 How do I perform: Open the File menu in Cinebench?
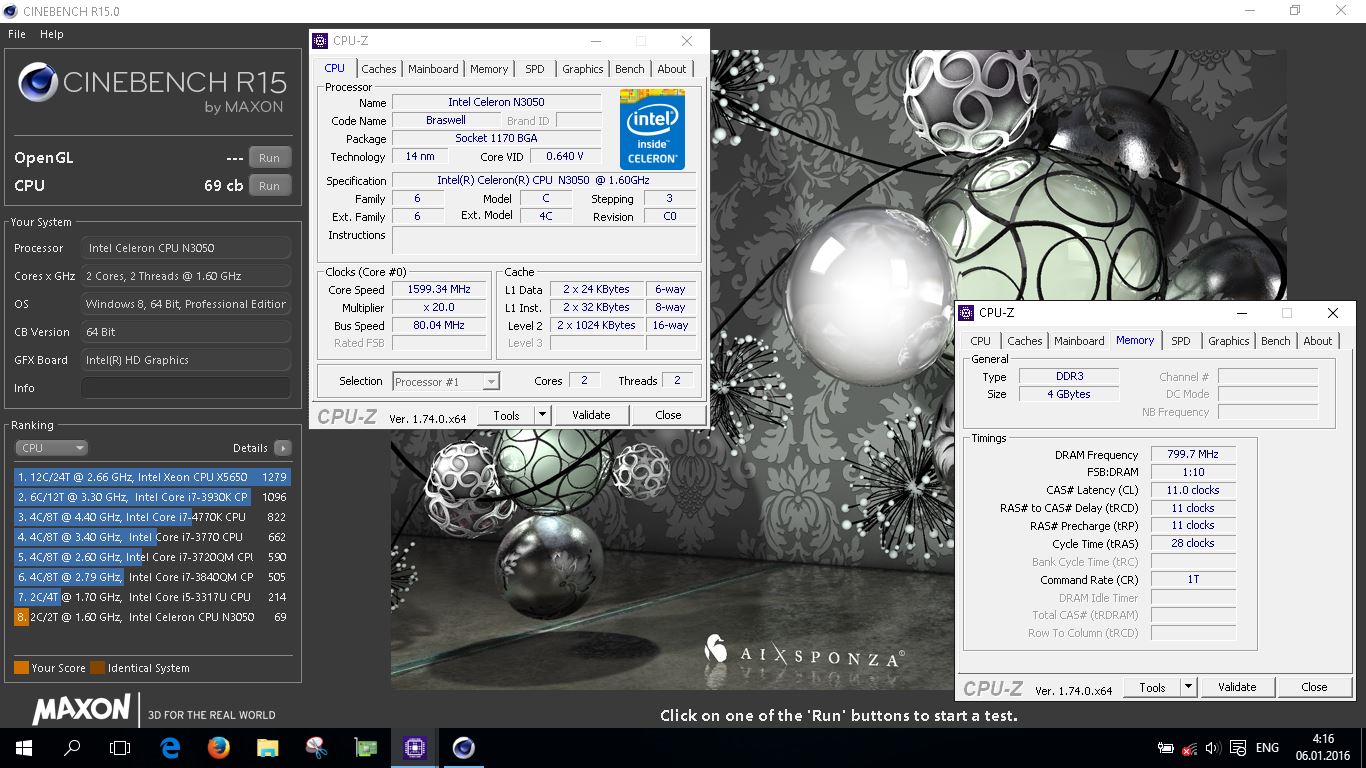tap(17, 34)
